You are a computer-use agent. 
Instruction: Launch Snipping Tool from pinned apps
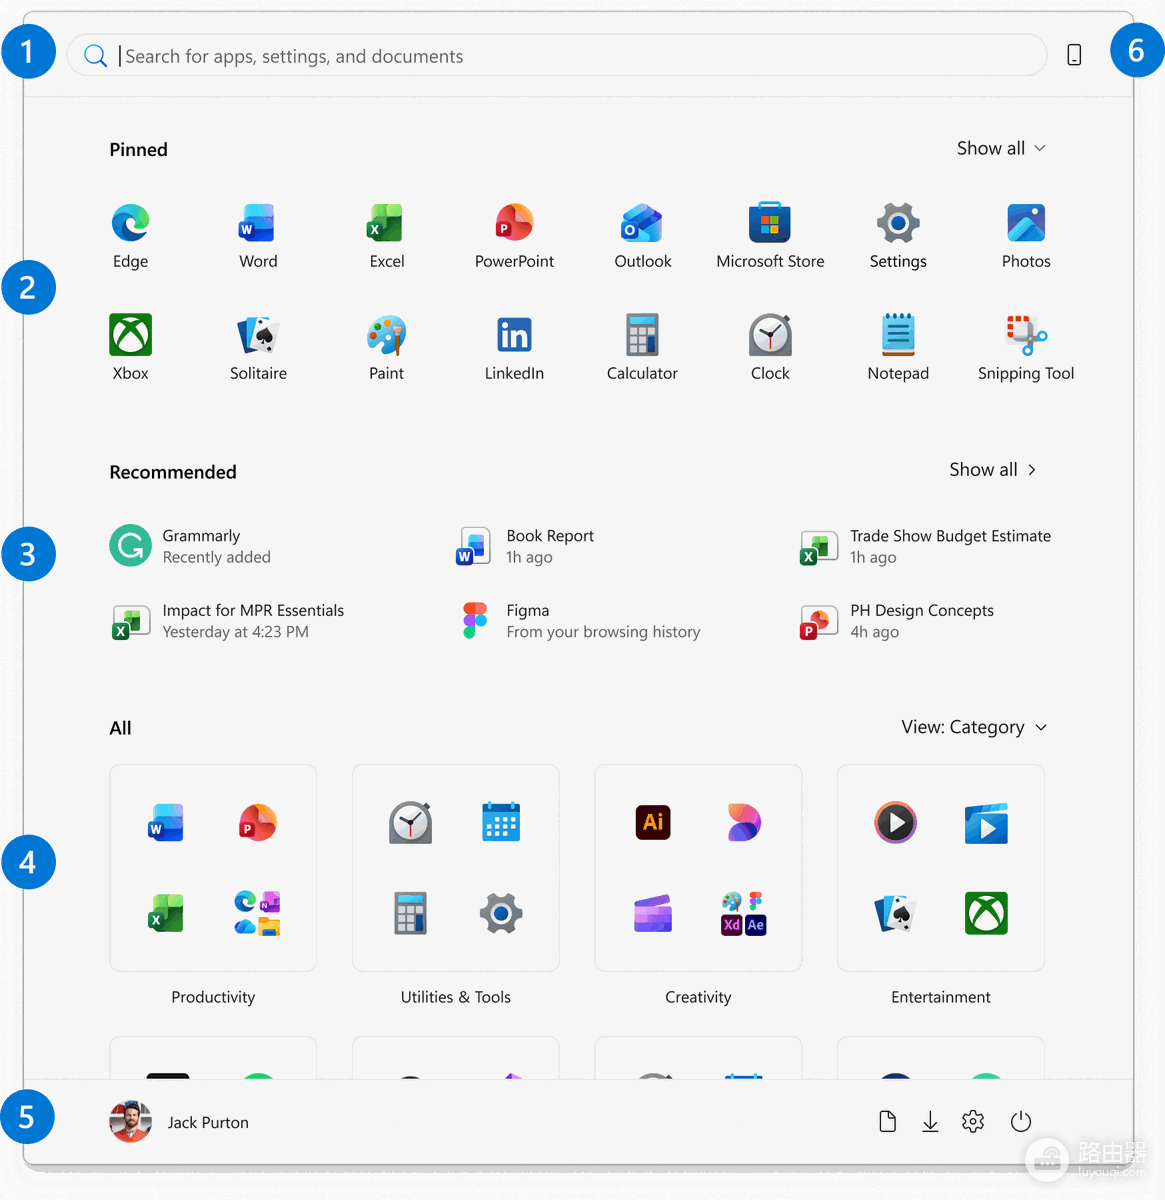(1026, 348)
